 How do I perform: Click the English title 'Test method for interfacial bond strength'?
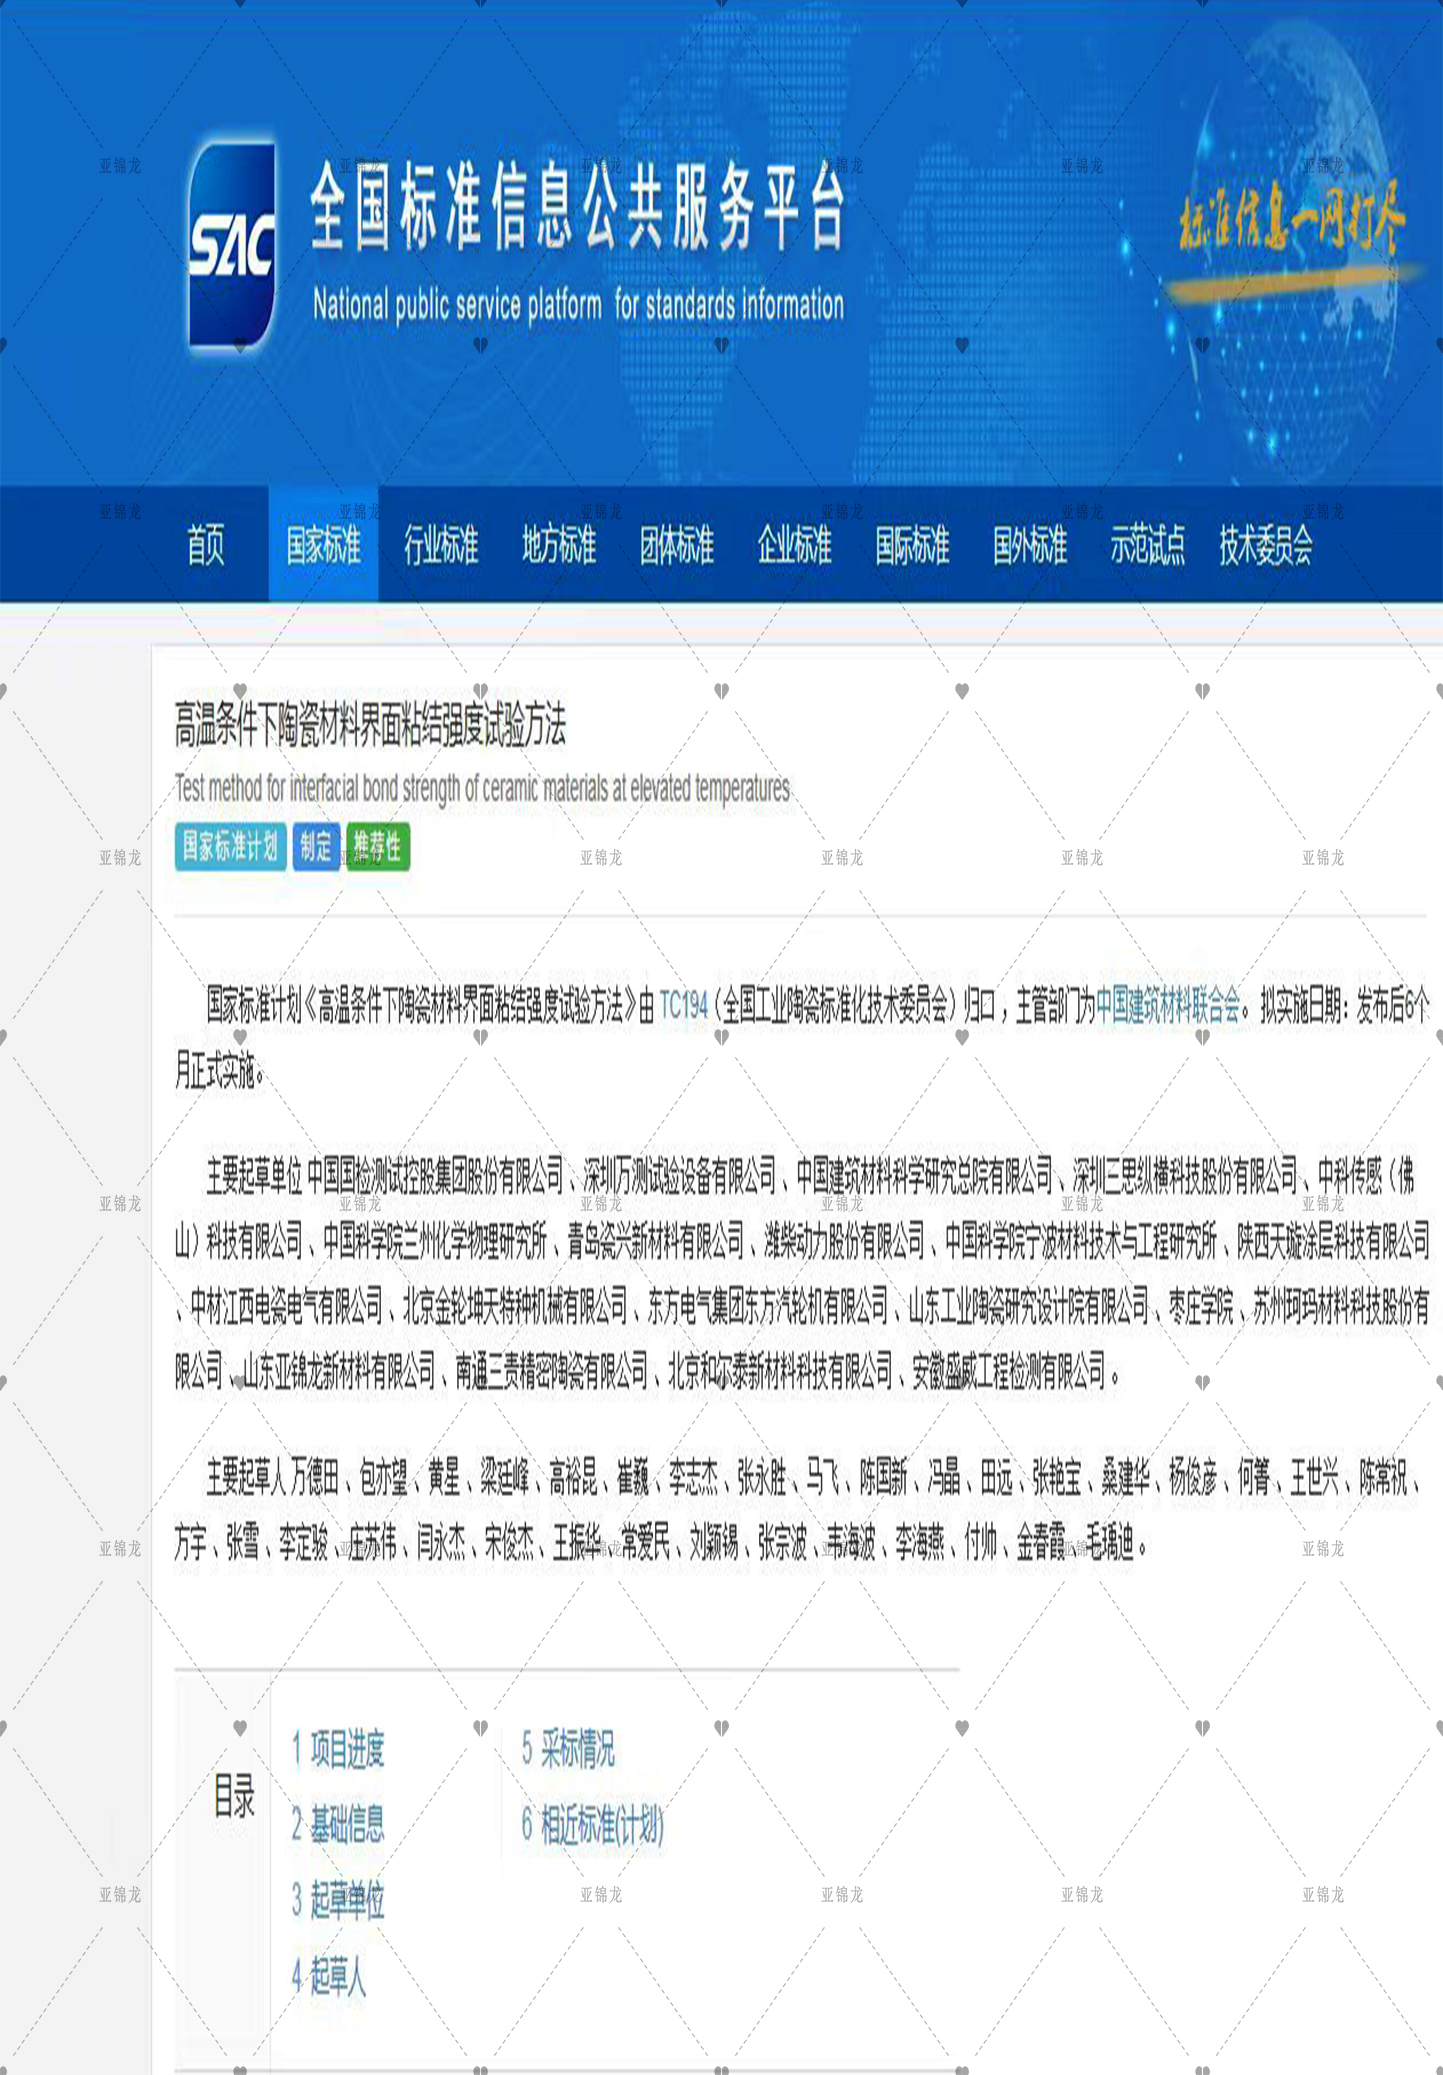482,788
